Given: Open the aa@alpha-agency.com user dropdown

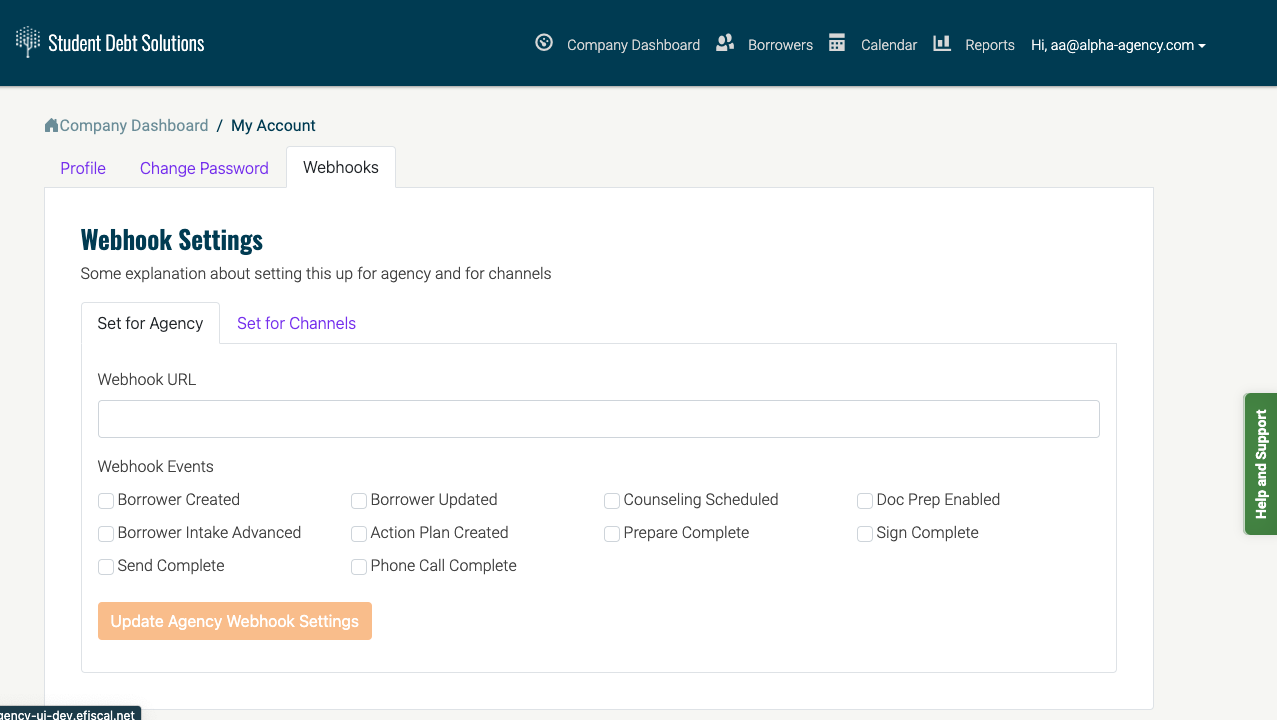Looking at the screenshot, I should (x=1118, y=45).
